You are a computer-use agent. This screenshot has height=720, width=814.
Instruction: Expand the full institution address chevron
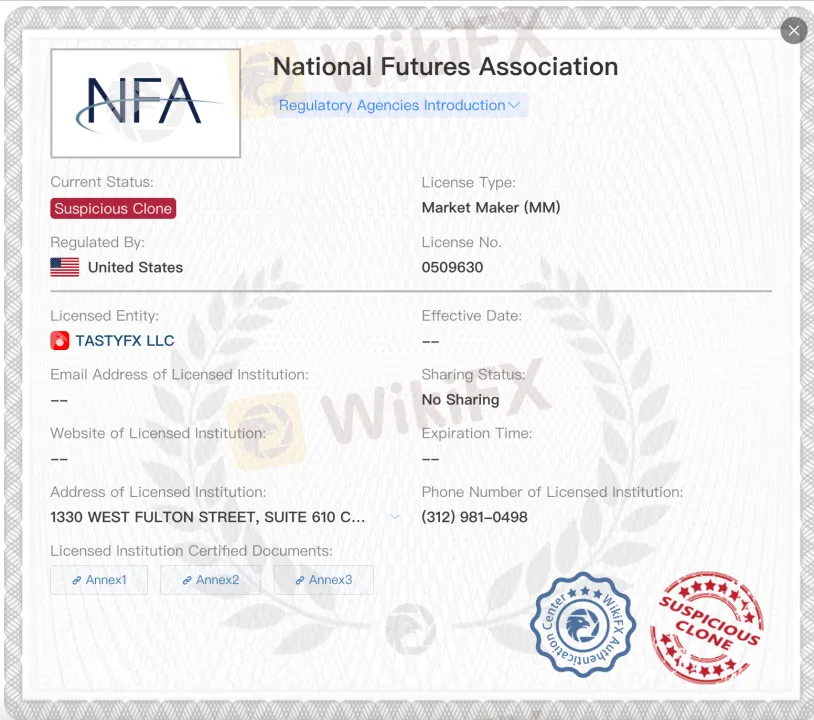click(395, 517)
